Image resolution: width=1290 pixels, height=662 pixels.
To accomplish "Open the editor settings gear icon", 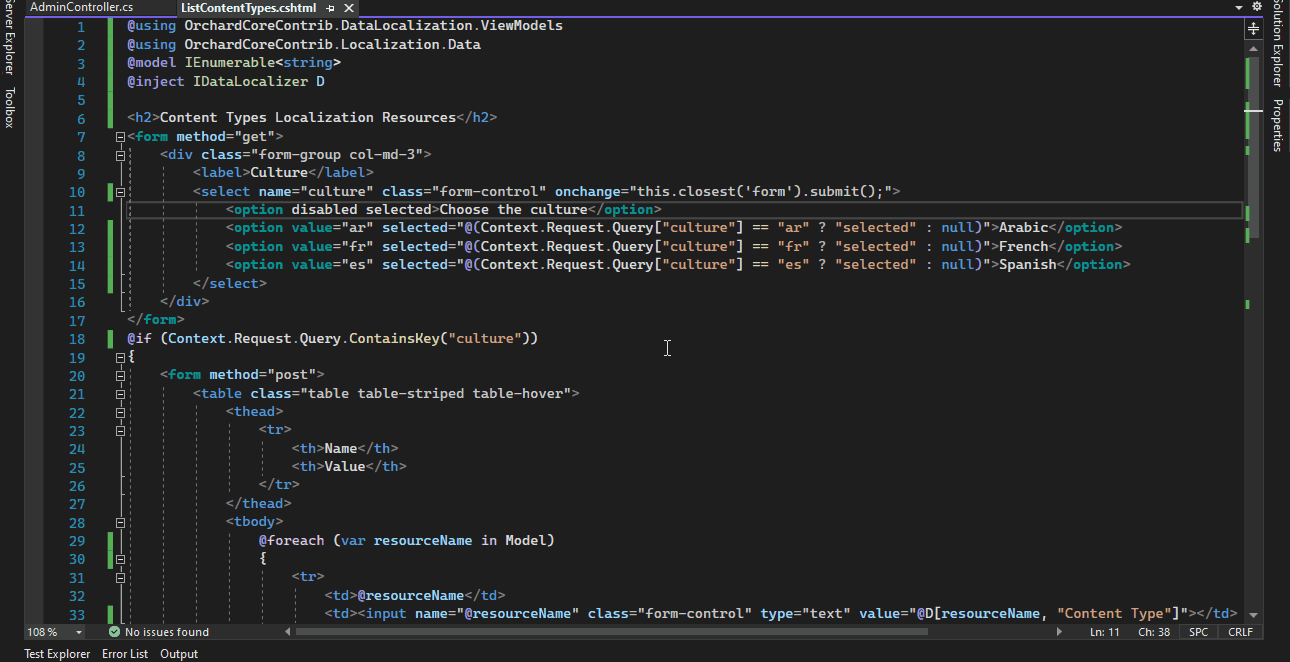I will pyautogui.click(x=1256, y=6).
